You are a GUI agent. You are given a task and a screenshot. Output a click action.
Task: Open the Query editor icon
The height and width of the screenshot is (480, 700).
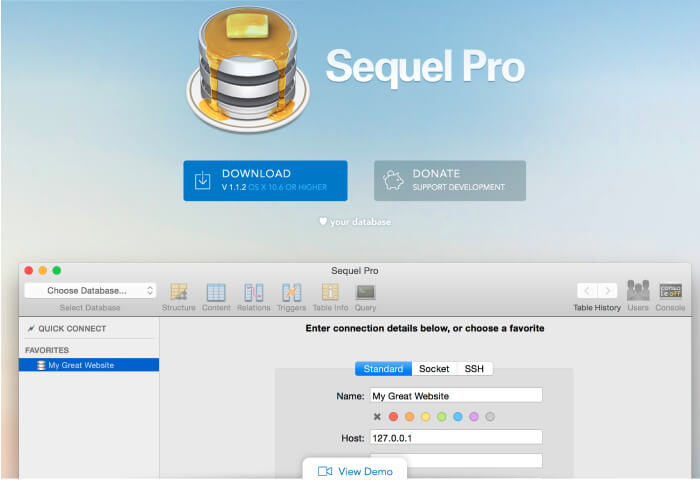pyautogui.click(x=366, y=292)
